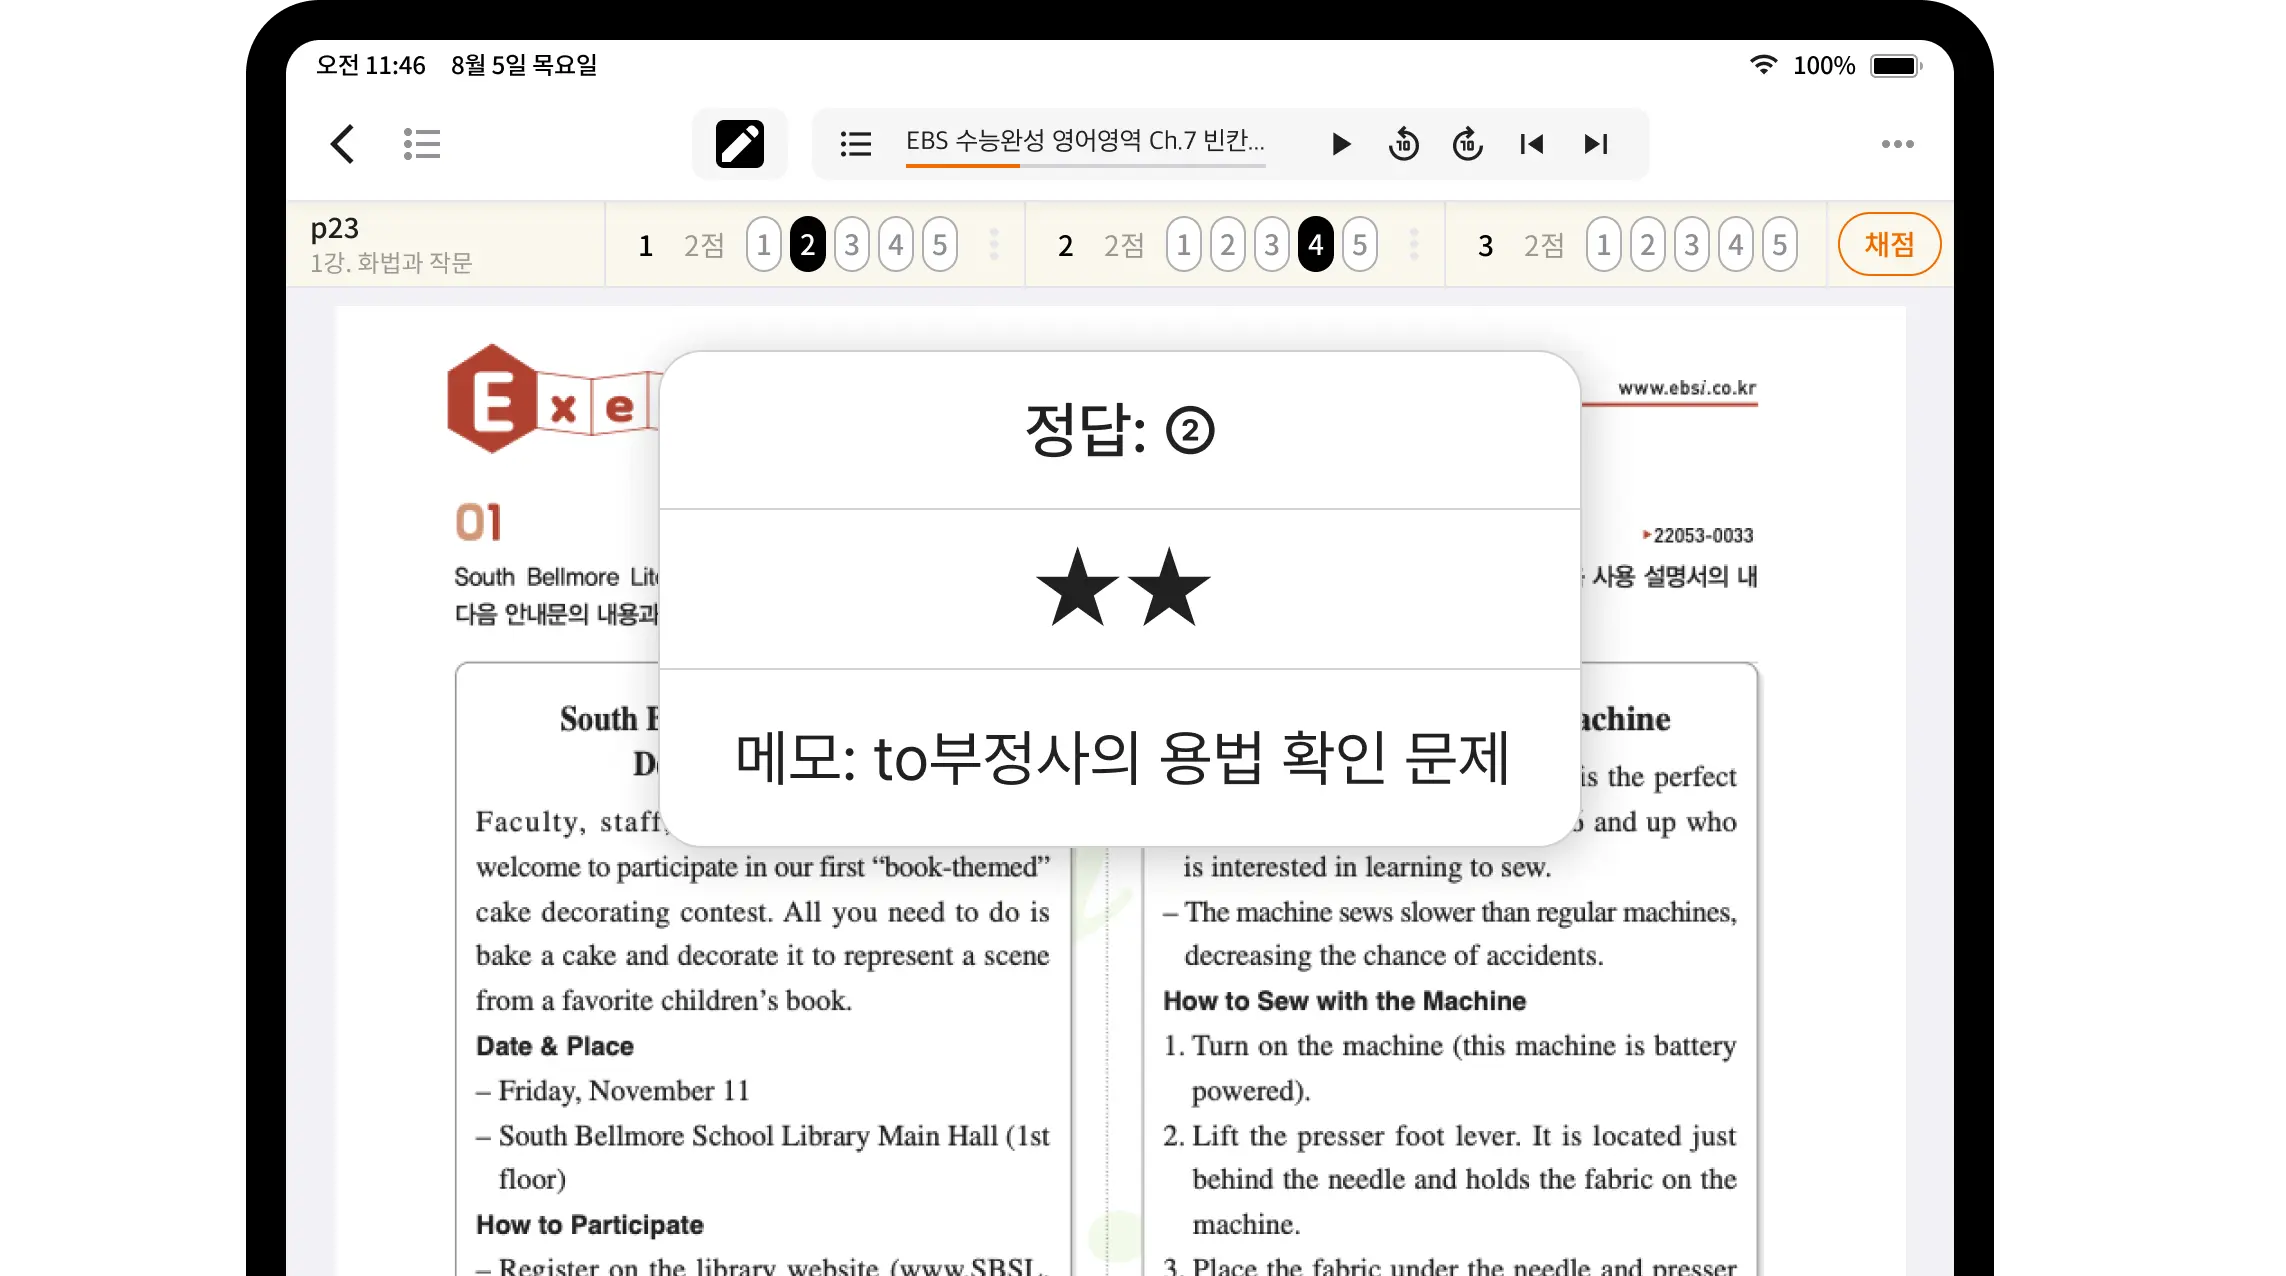Screen dimensions: 2286x1276
Task: Check the Wi-Fi status icon
Action: click(1763, 65)
